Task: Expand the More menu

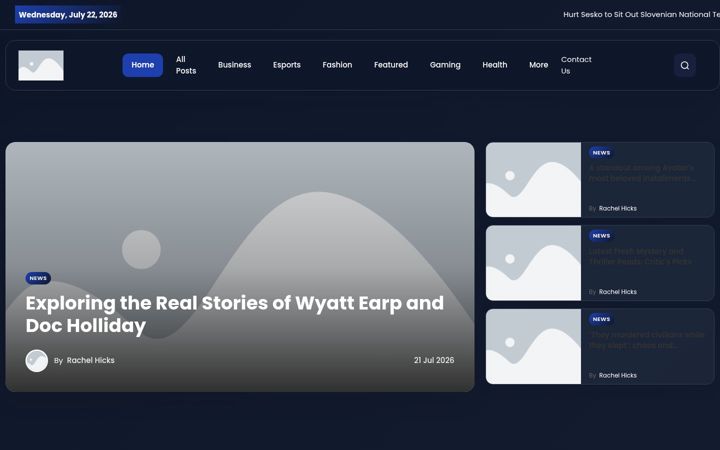Action: (x=538, y=65)
